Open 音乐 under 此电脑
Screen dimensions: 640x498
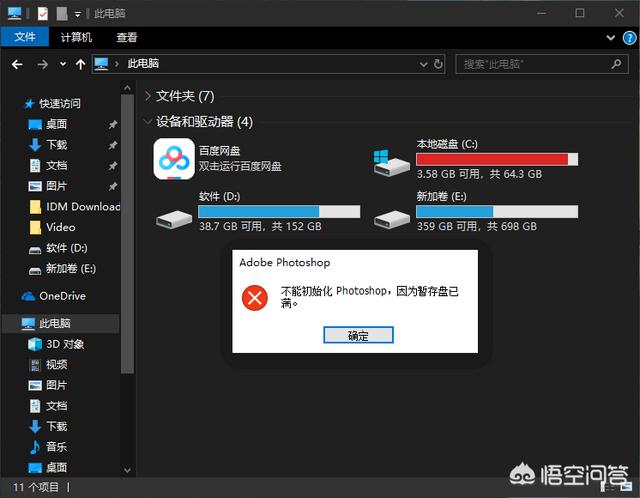[x=56, y=447]
